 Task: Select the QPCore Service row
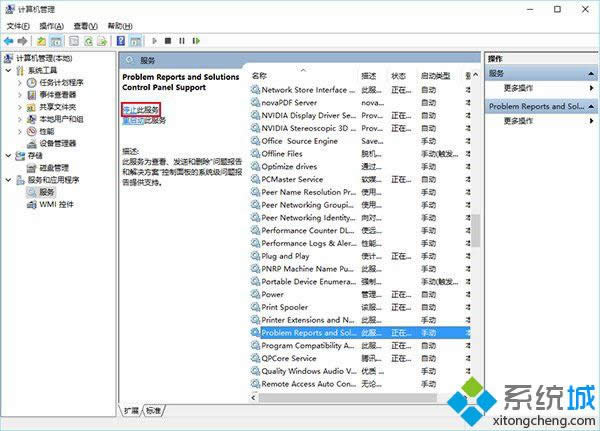coord(360,358)
